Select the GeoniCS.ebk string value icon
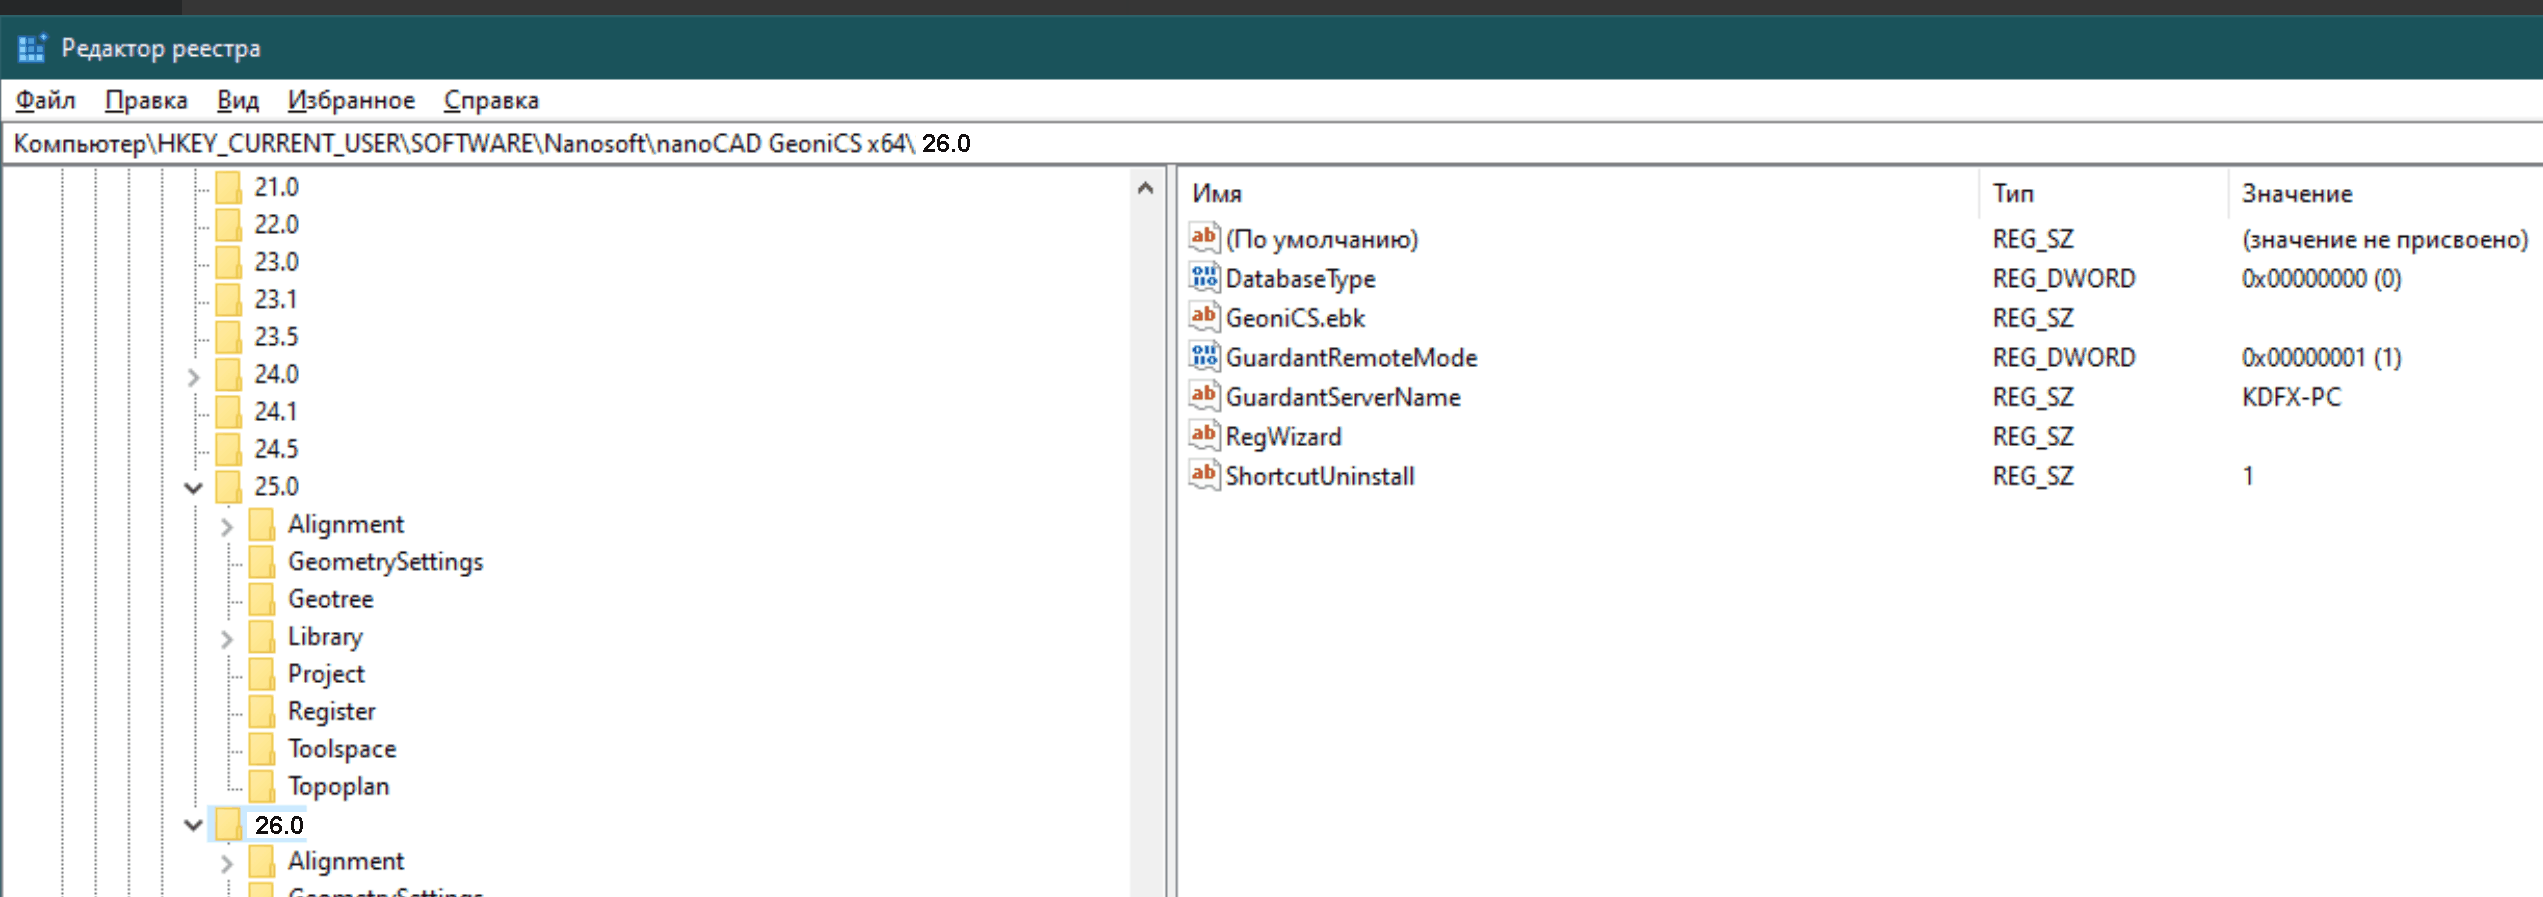This screenshot has height=897, width=2543. tap(1204, 317)
